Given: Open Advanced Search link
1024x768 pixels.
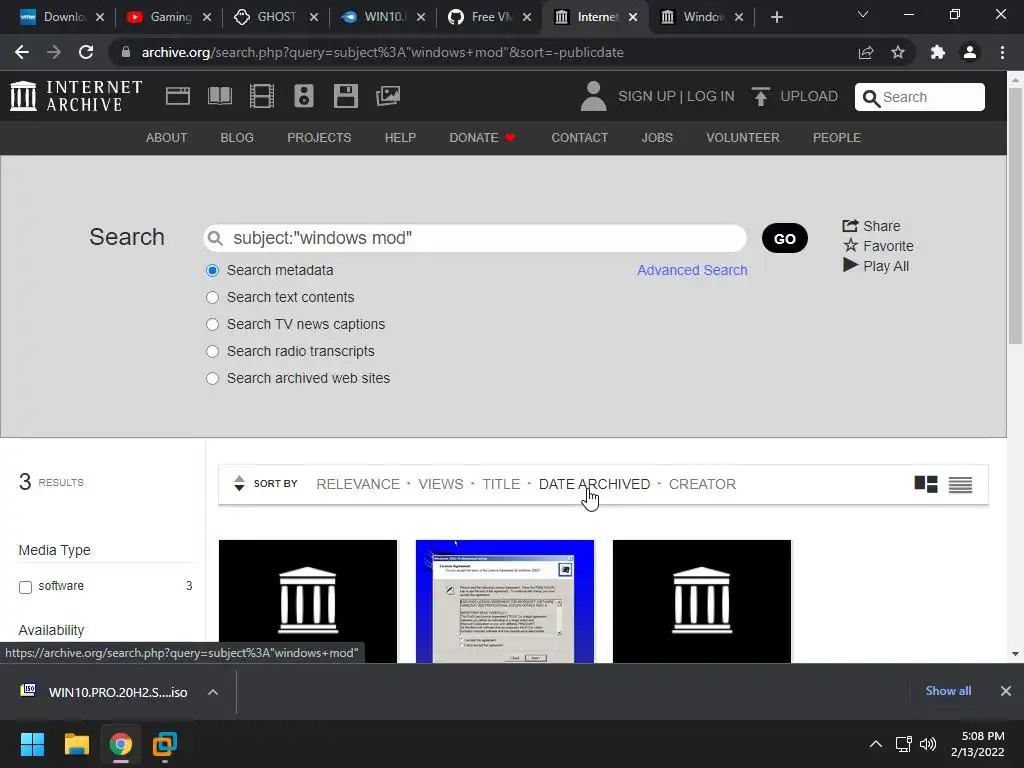Looking at the screenshot, I should (692, 270).
